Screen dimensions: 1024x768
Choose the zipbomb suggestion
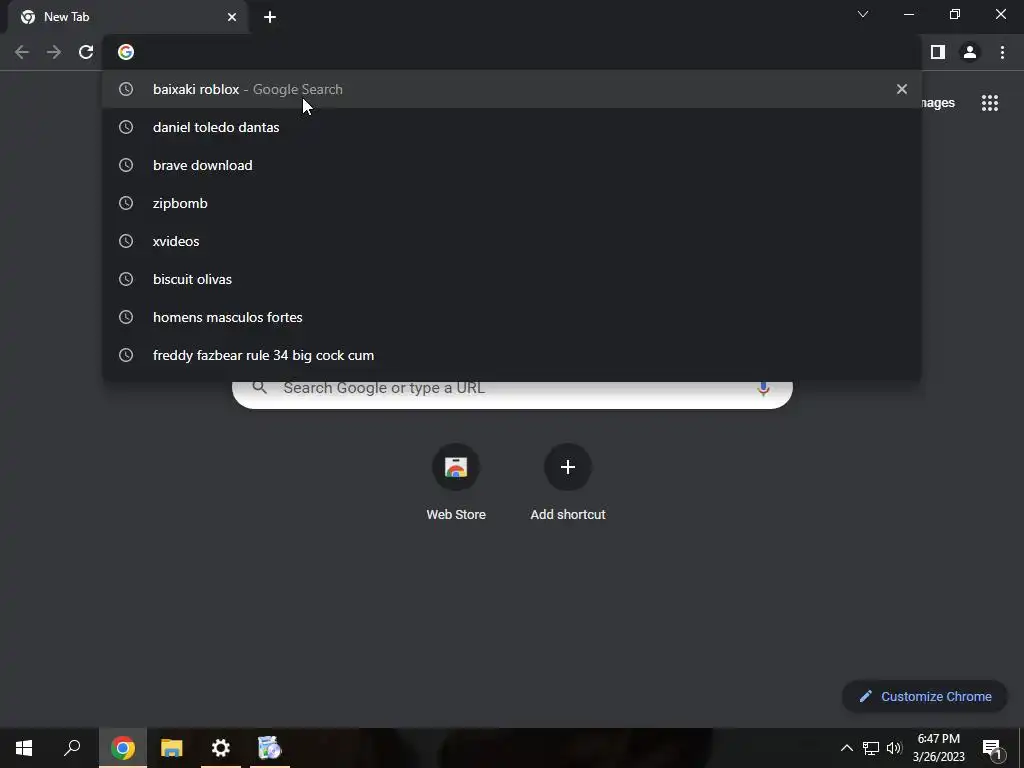coord(512,203)
